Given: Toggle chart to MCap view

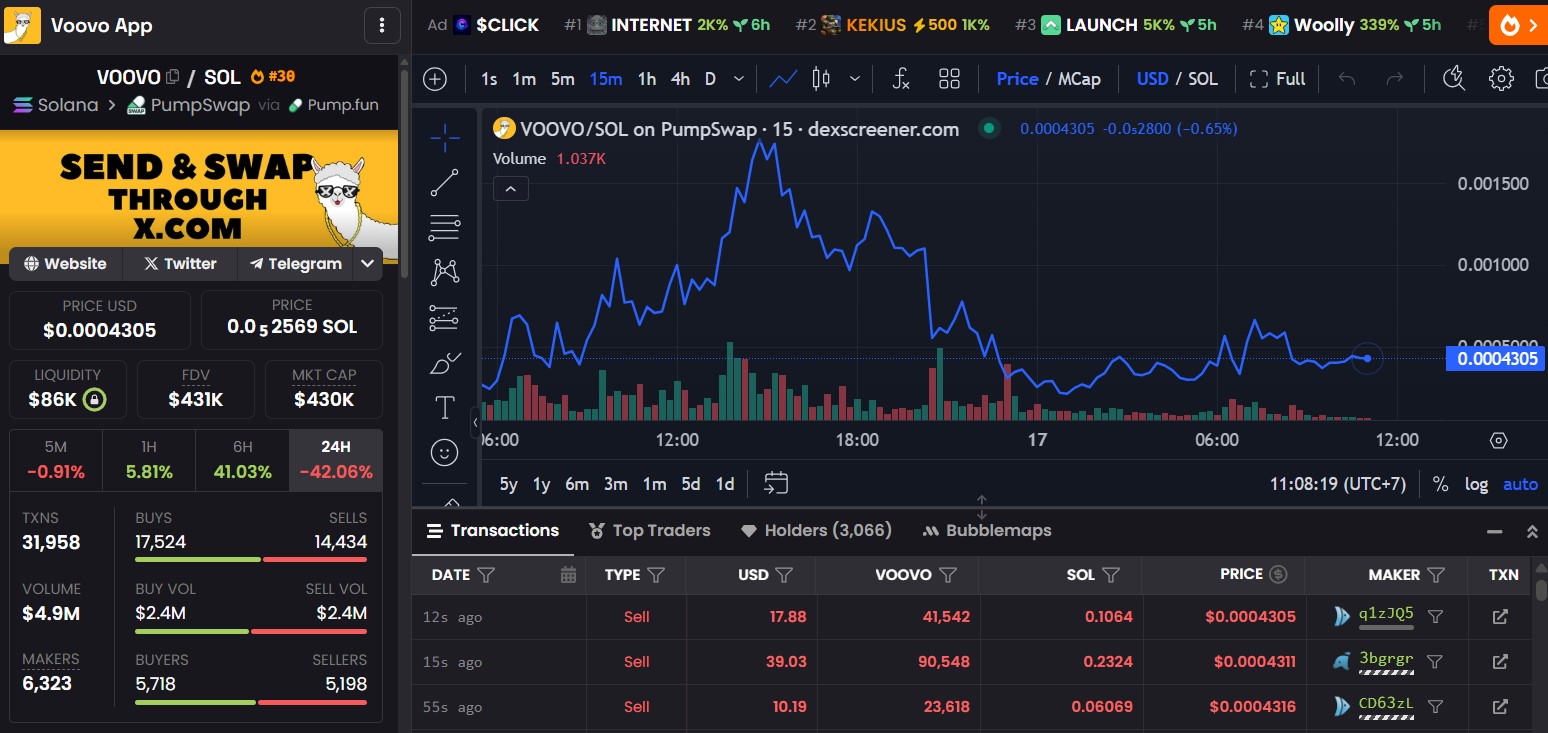Looking at the screenshot, I should click(1079, 79).
